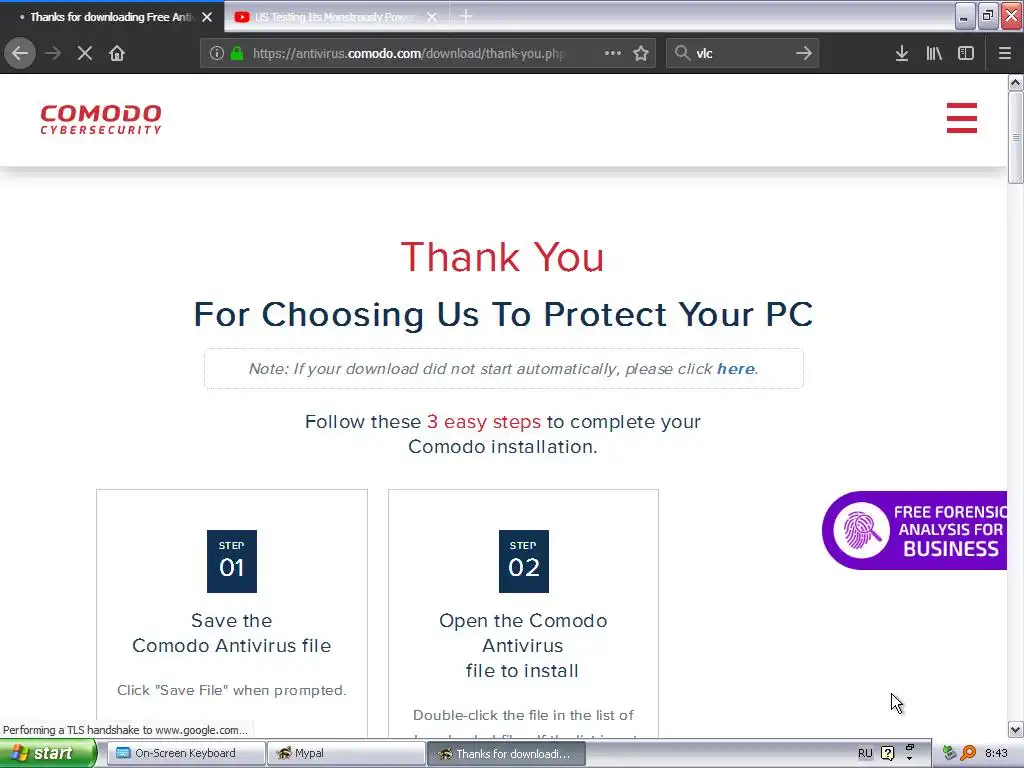Go back to the previous page

(20, 53)
